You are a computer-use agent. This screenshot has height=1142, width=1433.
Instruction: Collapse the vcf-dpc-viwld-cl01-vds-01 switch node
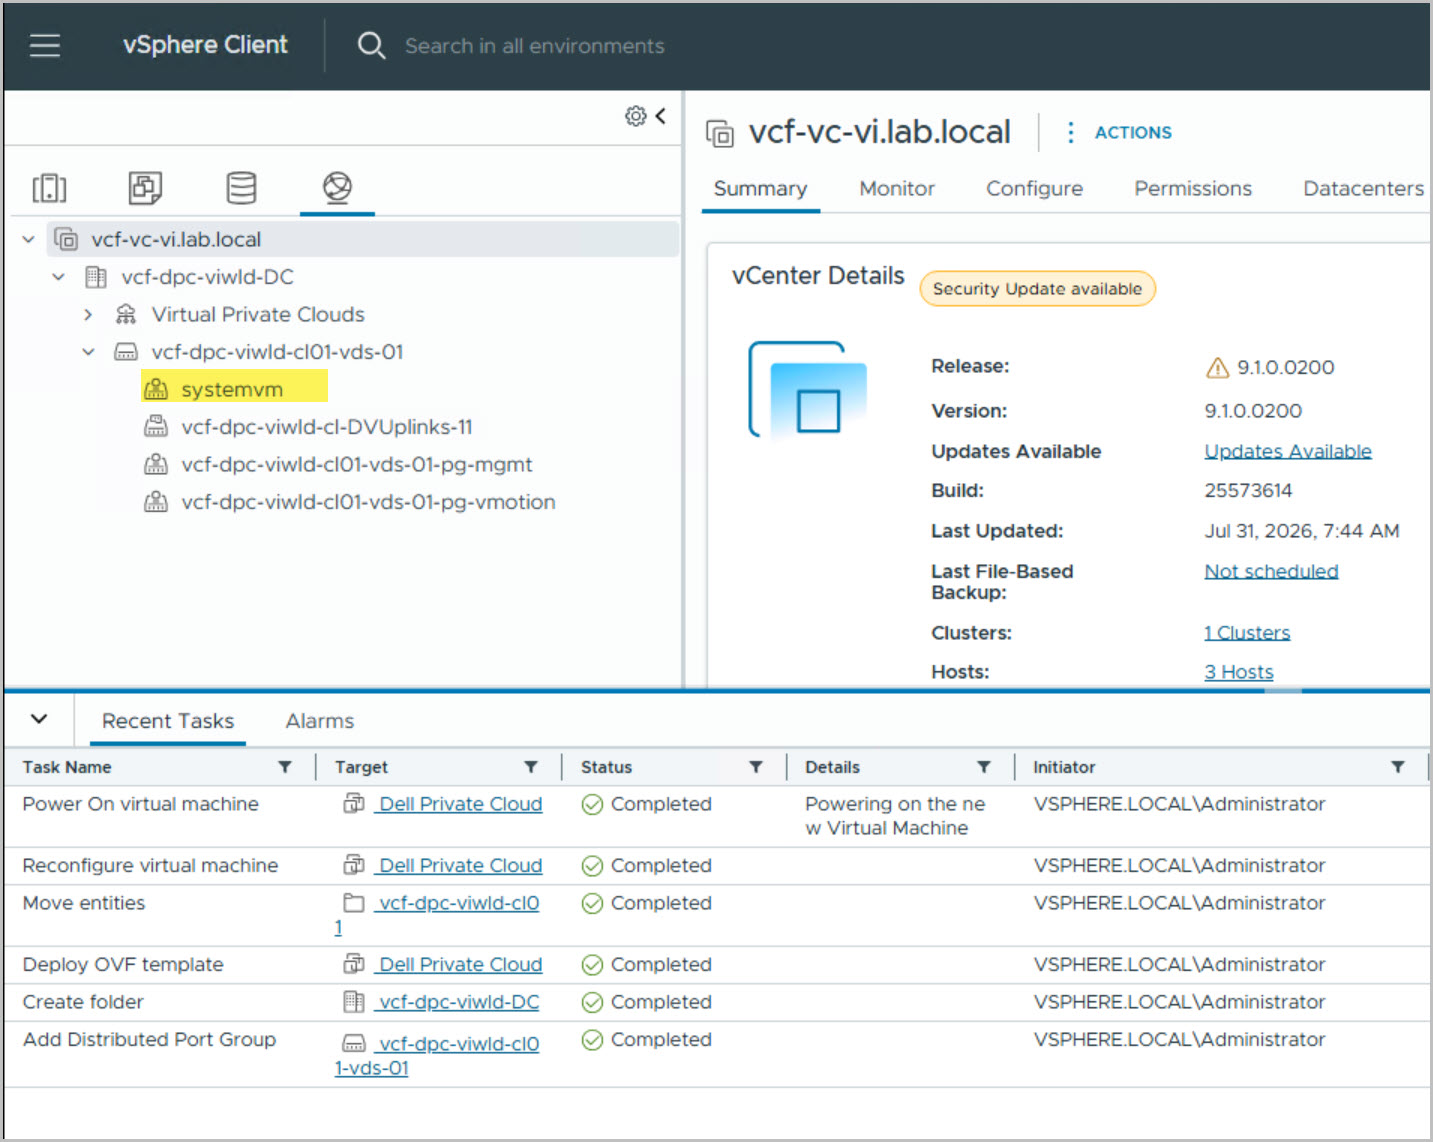point(89,352)
